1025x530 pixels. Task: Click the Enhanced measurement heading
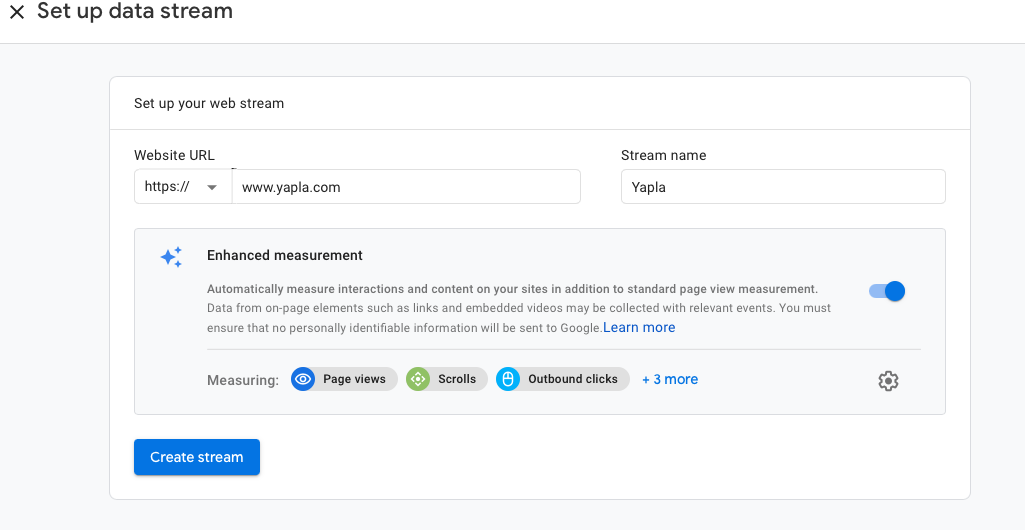click(x=285, y=255)
